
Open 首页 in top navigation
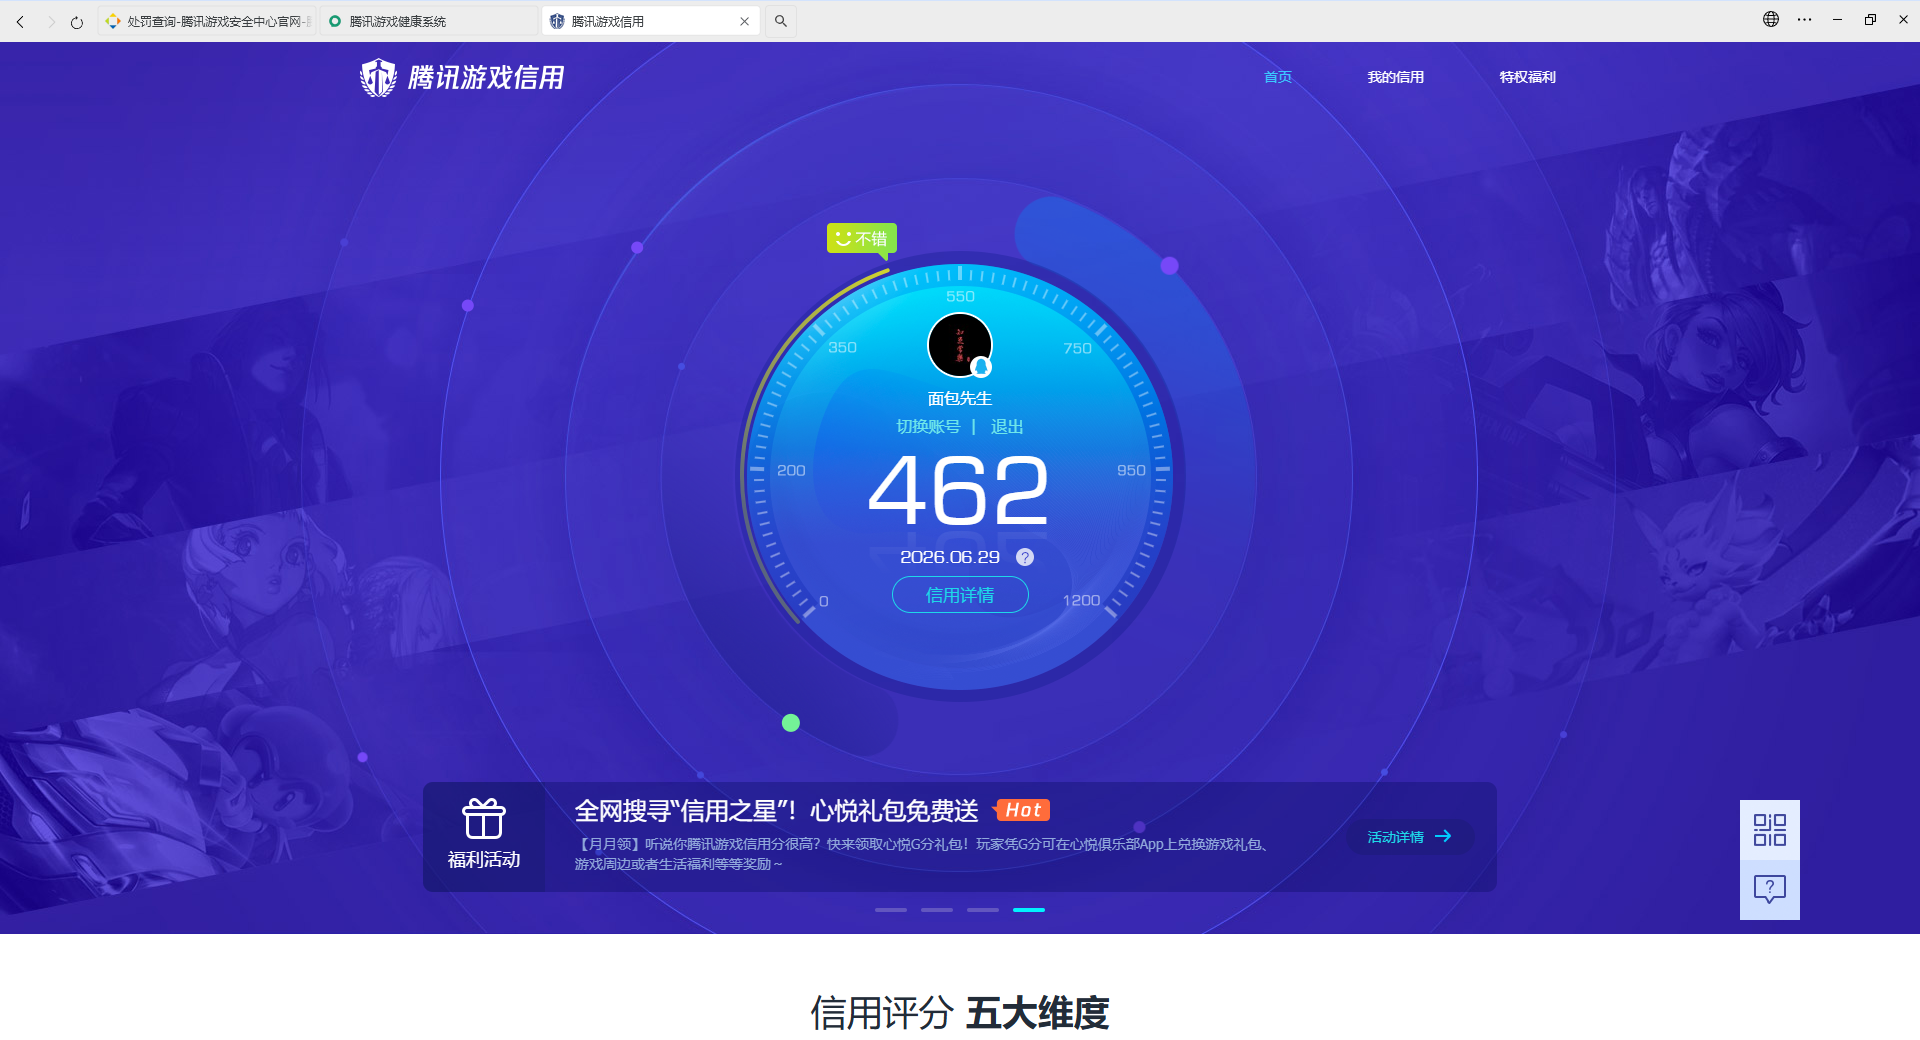pos(1278,77)
